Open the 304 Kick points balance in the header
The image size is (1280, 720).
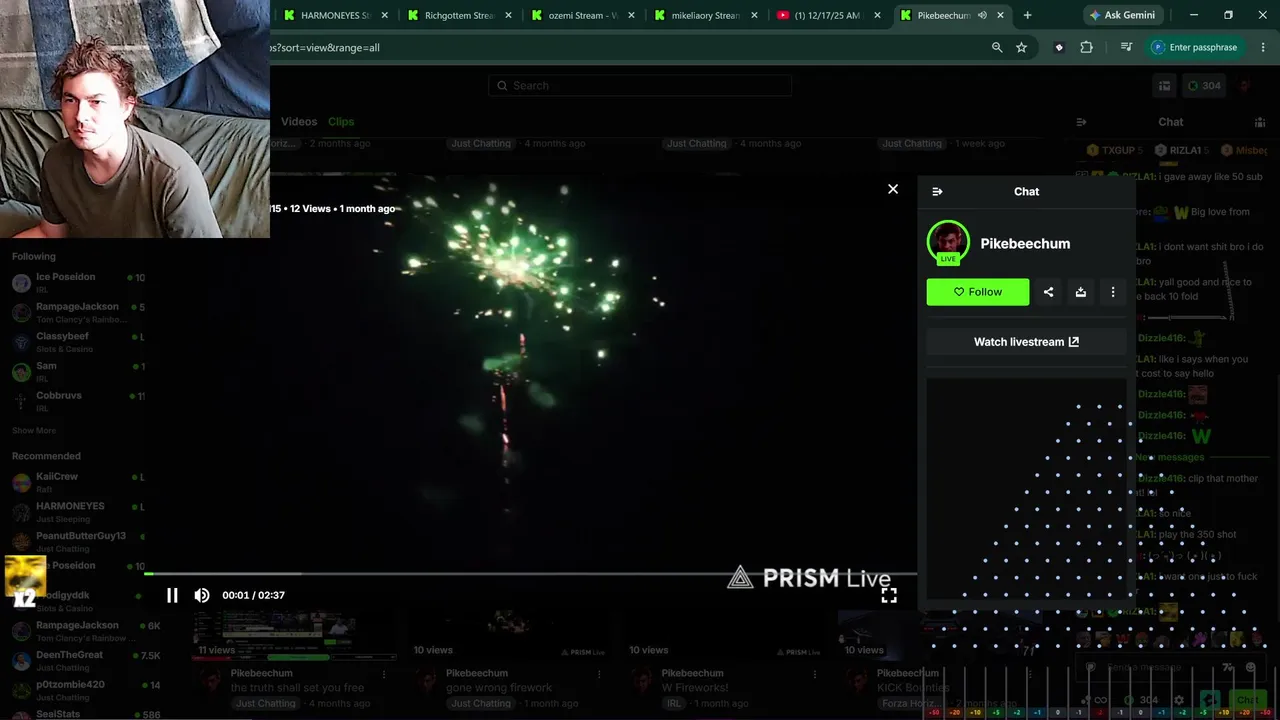1203,86
